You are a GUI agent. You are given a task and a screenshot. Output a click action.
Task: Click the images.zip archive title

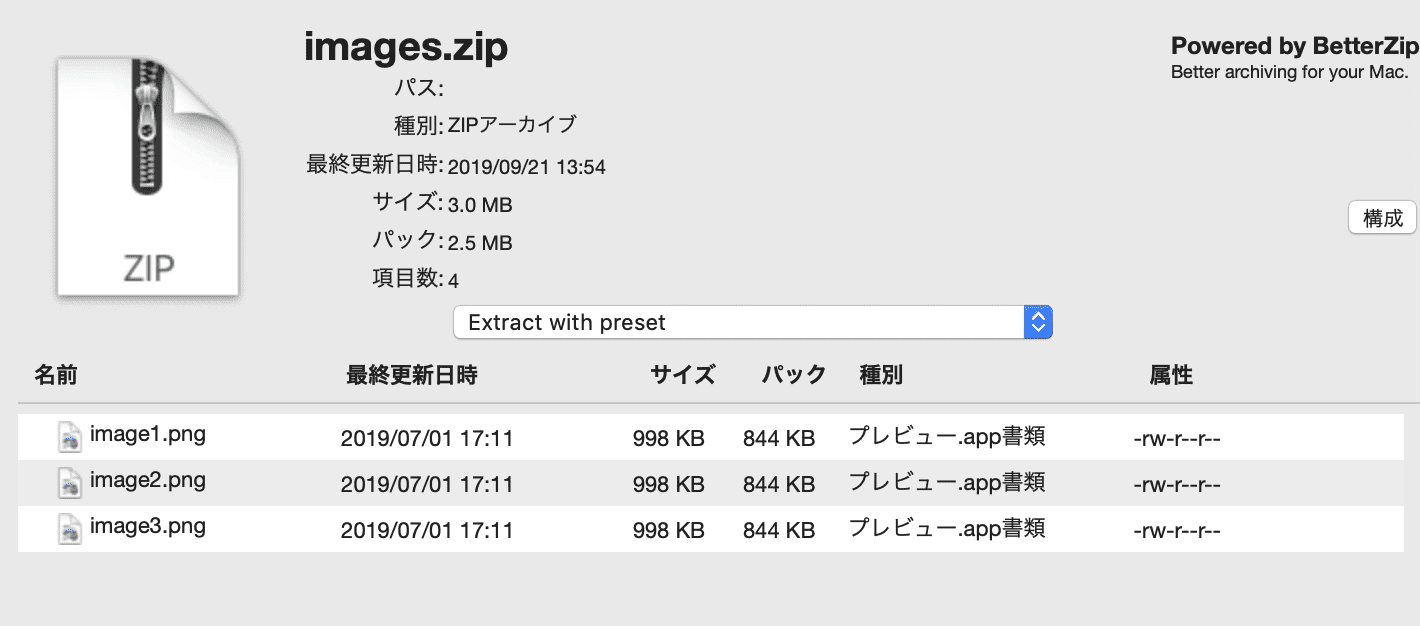pos(406,47)
